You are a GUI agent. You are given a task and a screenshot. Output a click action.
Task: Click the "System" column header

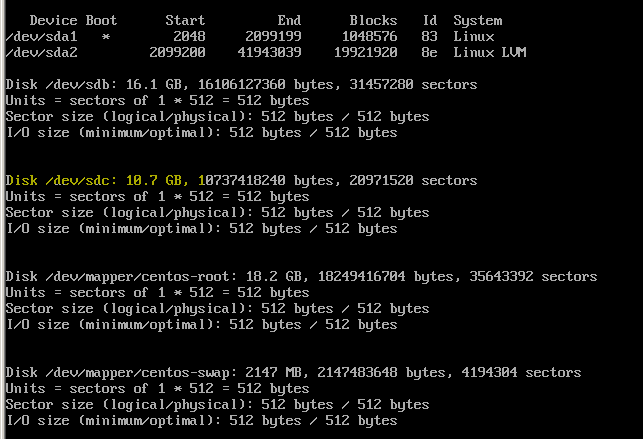pyautogui.click(x=477, y=20)
